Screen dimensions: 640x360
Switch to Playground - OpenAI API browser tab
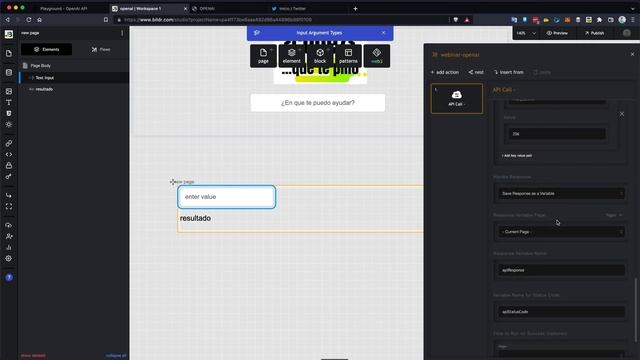coord(63,8)
